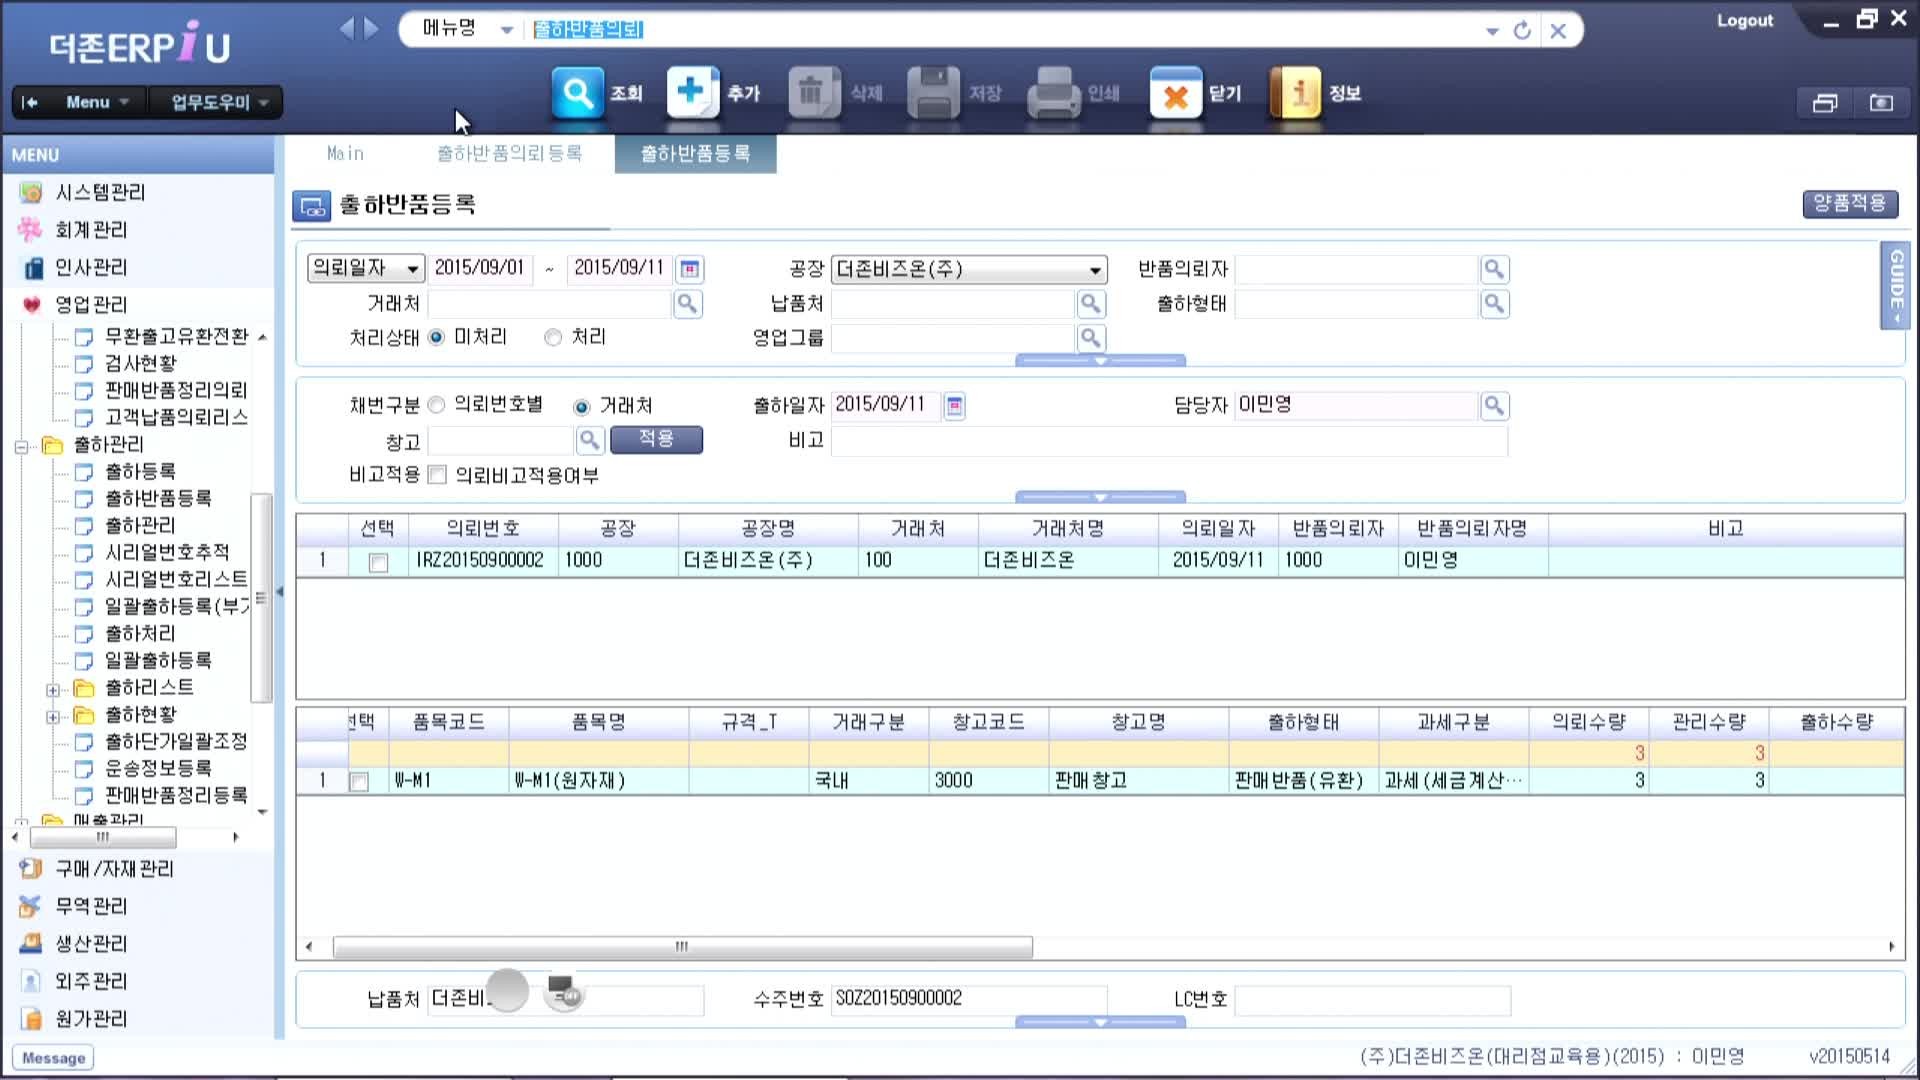Click the 수주번호 input field
This screenshot has height=1080, width=1920.
click(969, 999)
